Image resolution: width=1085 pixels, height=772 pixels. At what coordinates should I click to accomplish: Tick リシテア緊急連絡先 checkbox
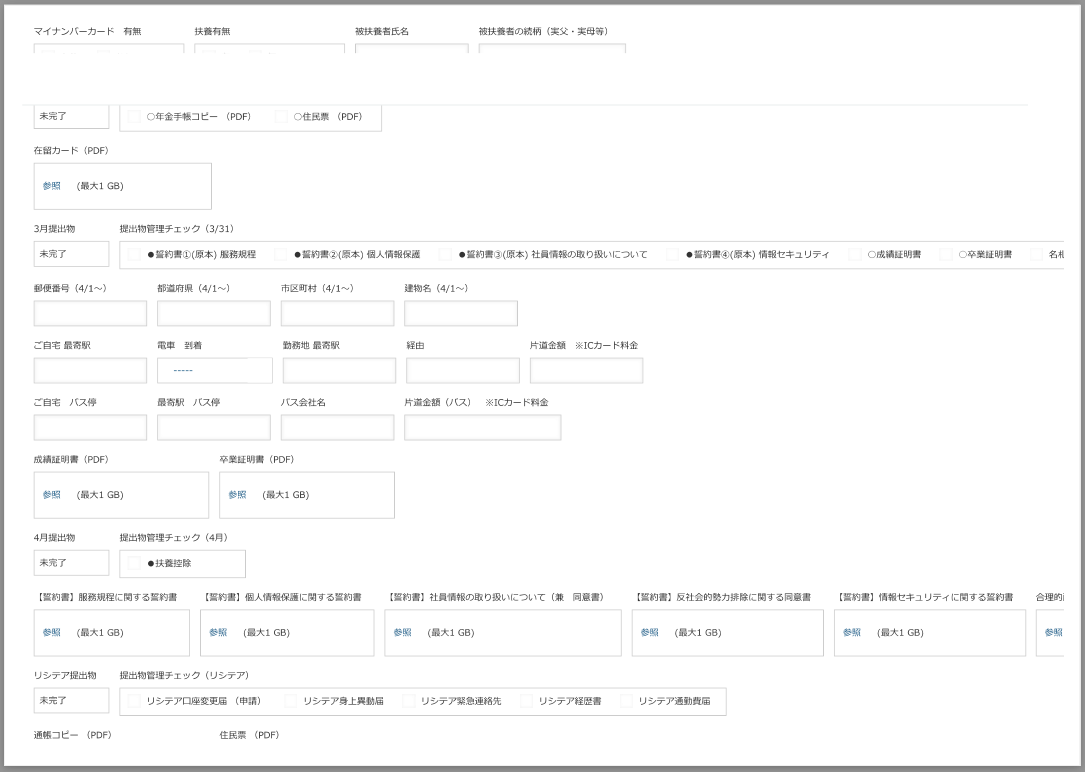[409, 701]
